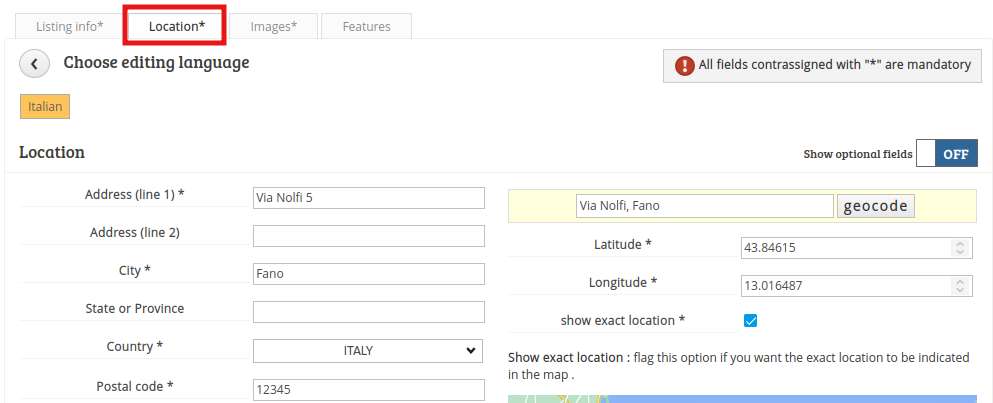993x403 pixels.
Task: Click the geocode address search field
Action: tap(705, 206)
